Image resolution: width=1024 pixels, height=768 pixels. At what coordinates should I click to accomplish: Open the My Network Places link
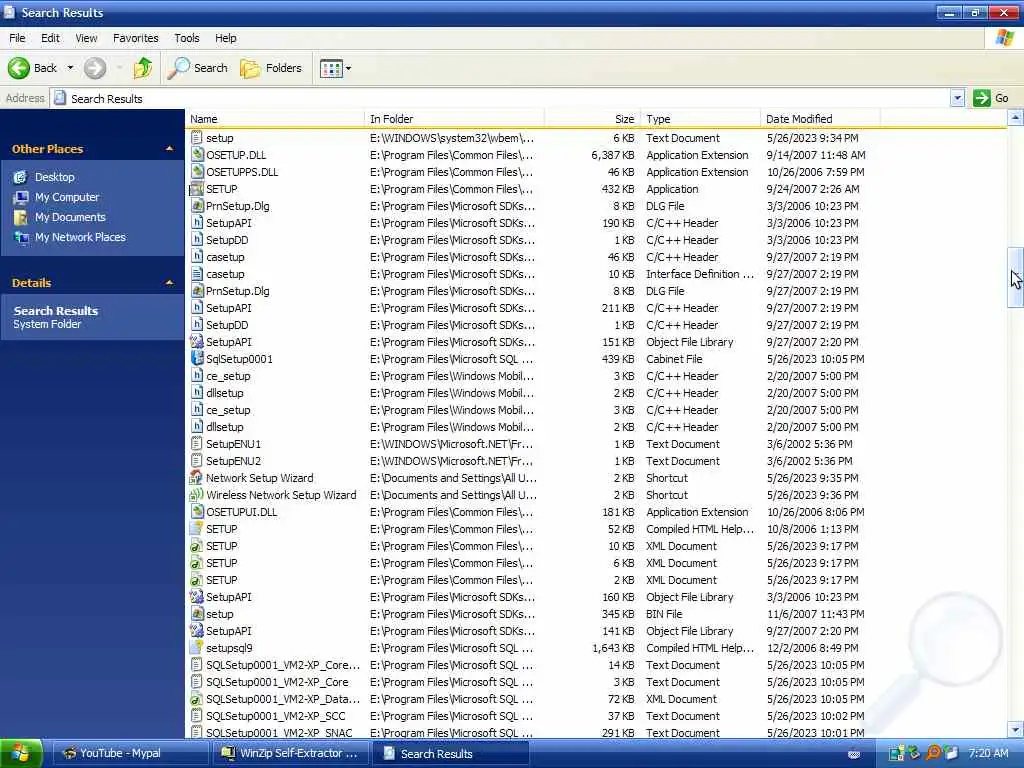click(x=80, y=238)
